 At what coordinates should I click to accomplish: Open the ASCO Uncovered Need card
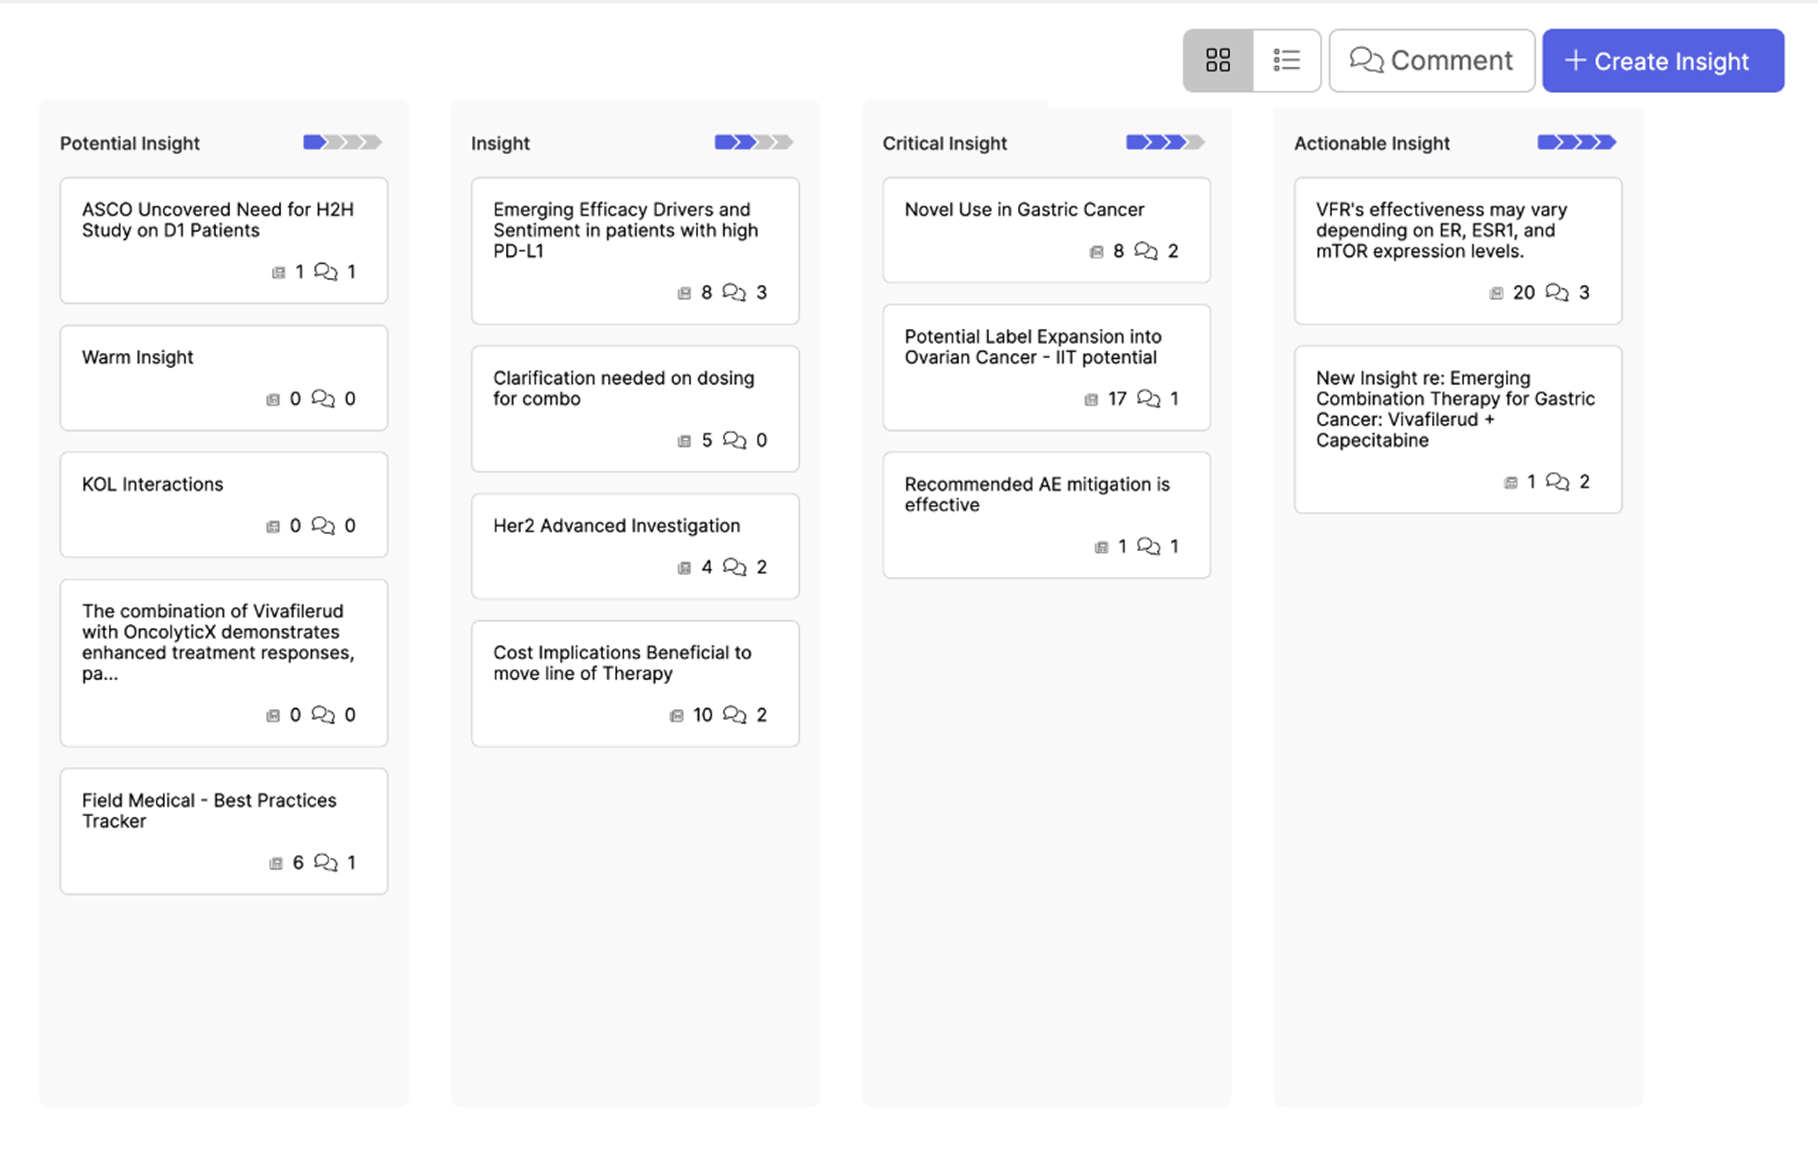point(218,220)
